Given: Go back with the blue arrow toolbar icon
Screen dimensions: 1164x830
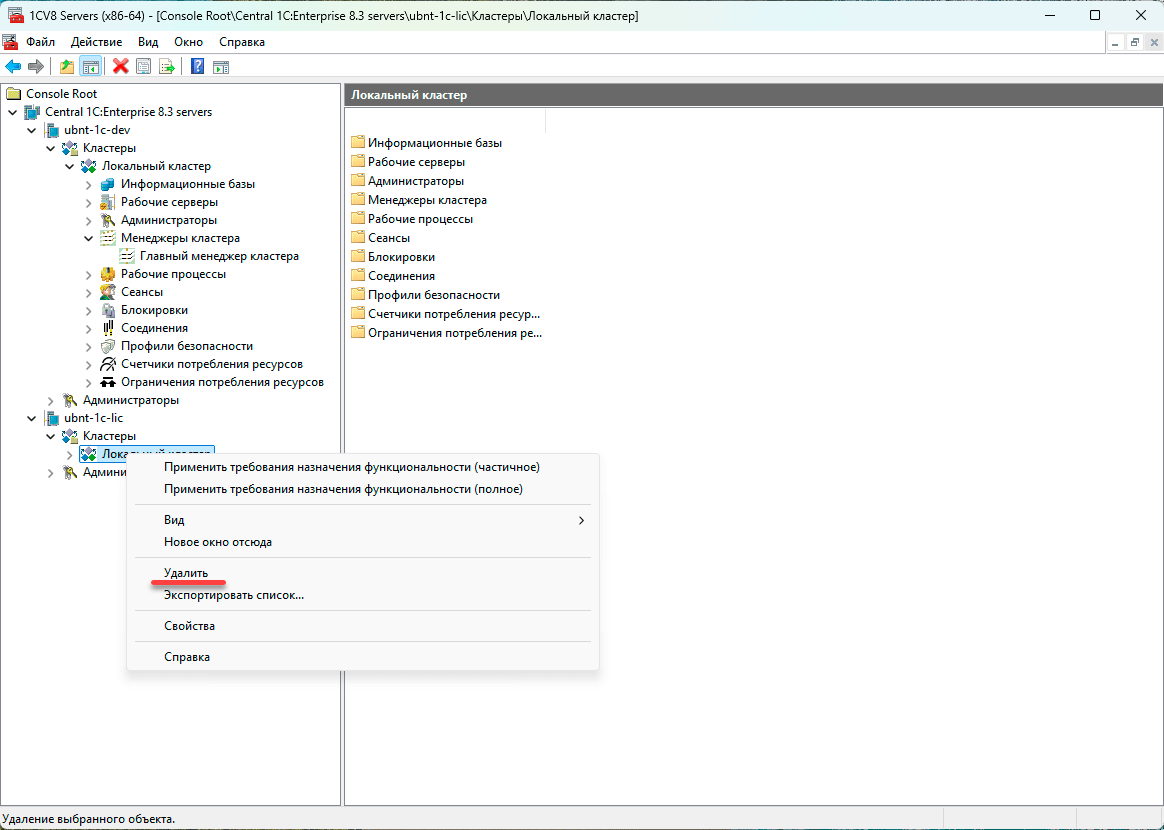Looking at the screenshot, I should [13, 67].
